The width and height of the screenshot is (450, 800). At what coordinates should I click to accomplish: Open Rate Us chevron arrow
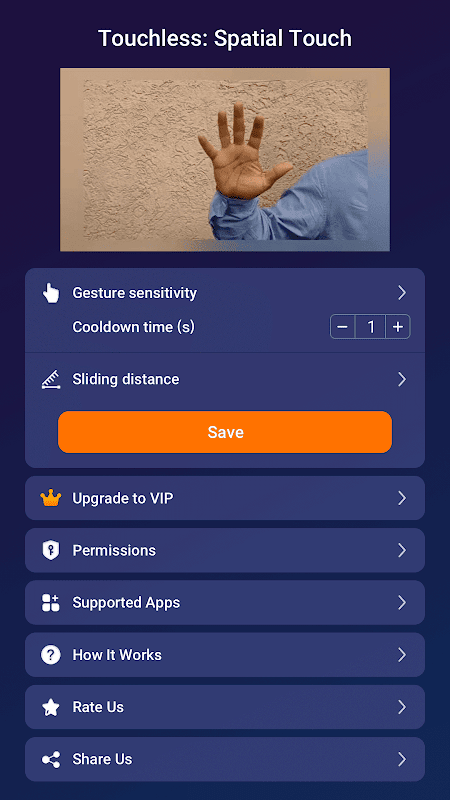402,707
